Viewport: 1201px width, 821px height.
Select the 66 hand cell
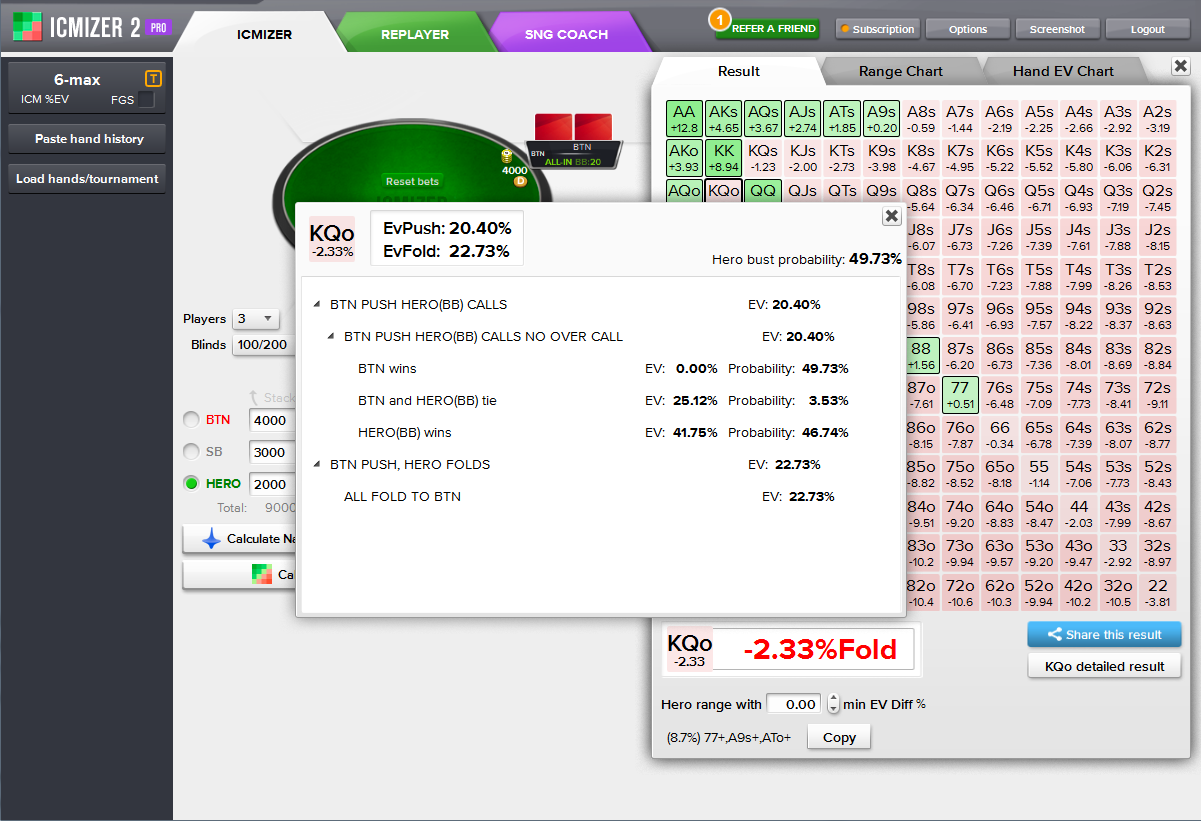point(999,434)
